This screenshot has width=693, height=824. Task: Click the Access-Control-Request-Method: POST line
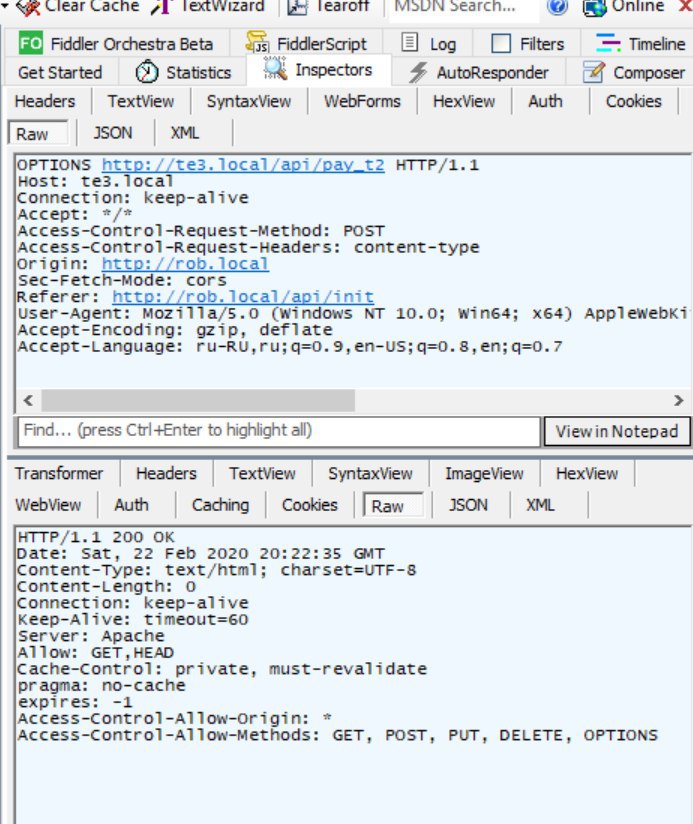[201, 231]
